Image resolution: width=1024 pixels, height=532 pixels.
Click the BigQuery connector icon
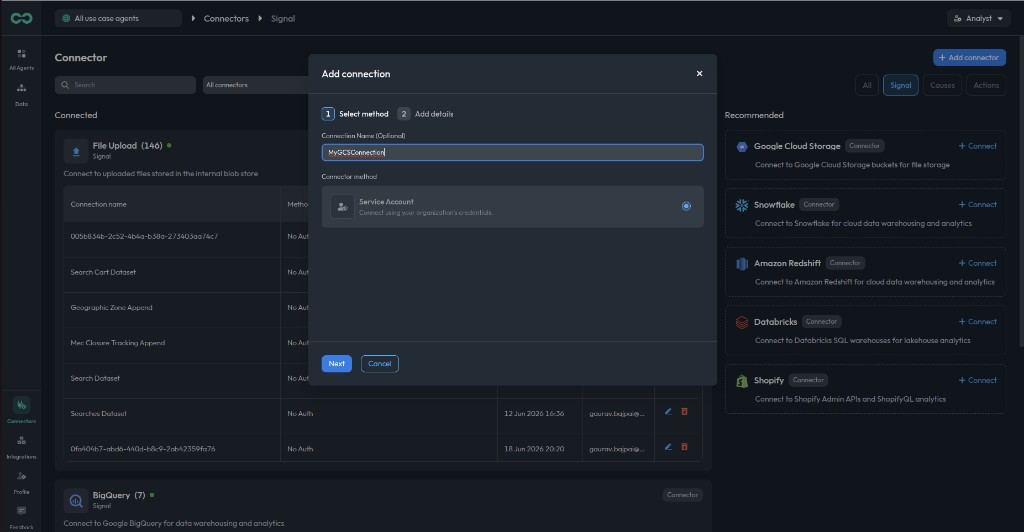click(76, 501)
